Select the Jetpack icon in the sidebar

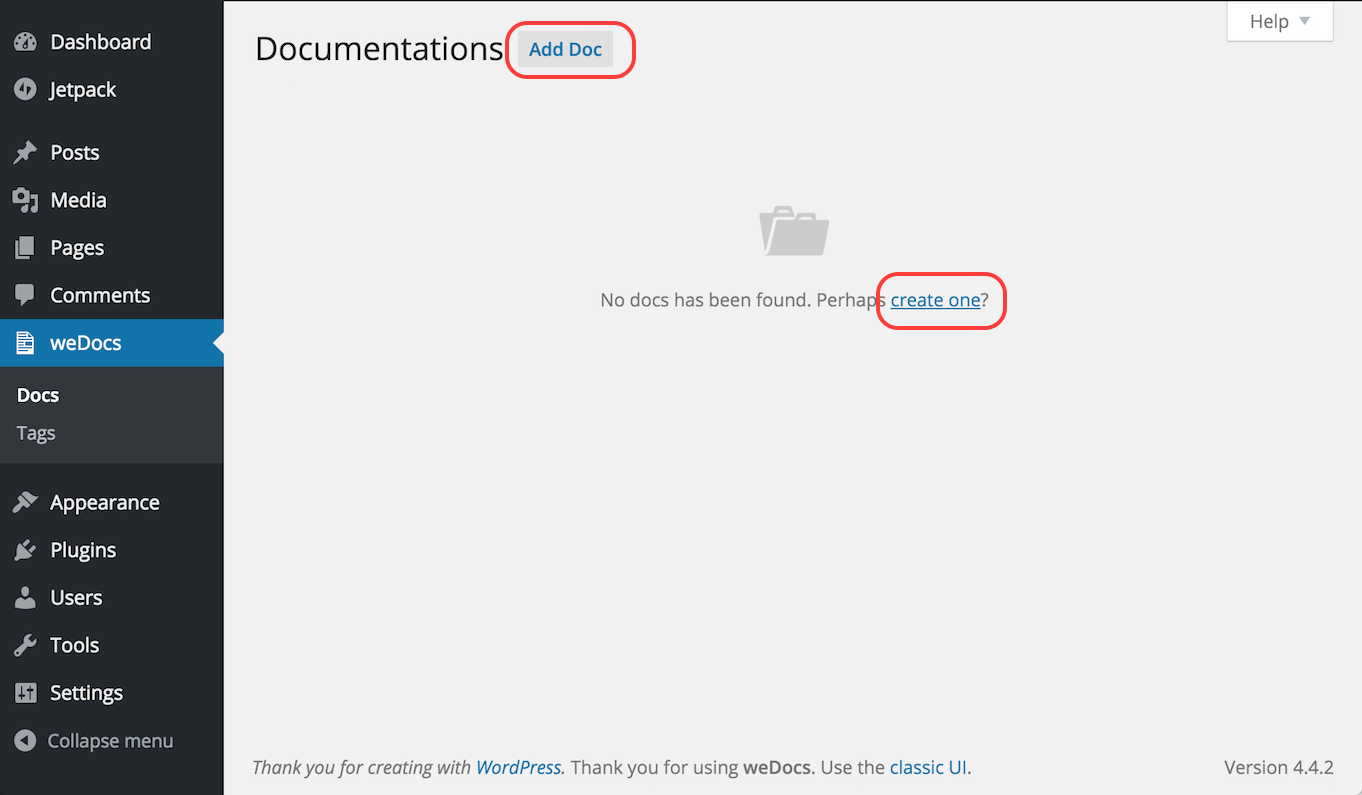pyautogui.click(x=24, y=89)
